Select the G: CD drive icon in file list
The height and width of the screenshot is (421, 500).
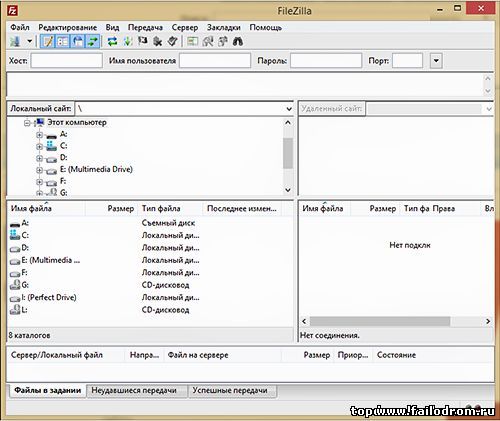click(15, 285)
